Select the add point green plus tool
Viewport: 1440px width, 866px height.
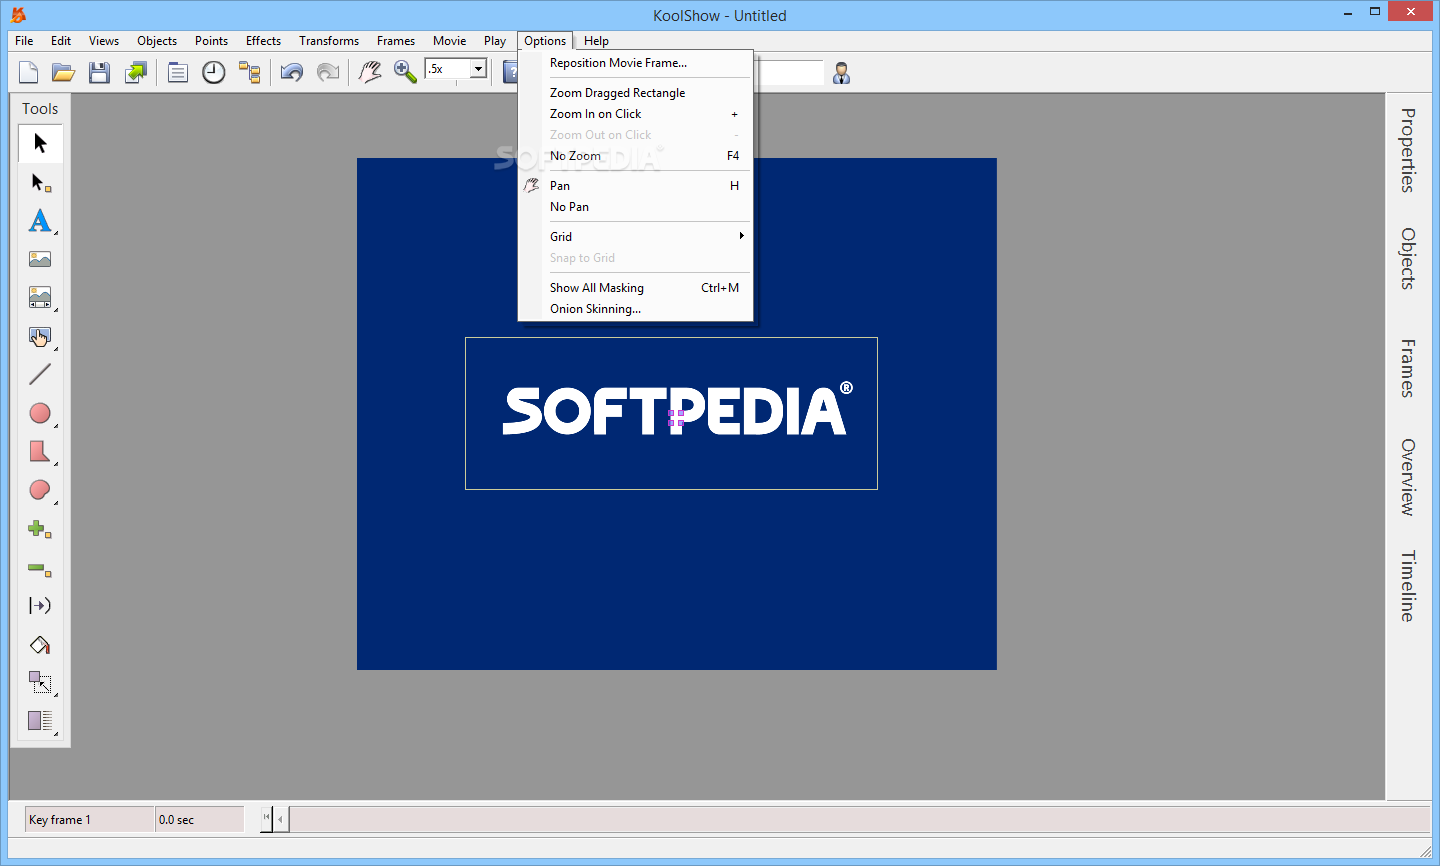(x=40, y=529)
